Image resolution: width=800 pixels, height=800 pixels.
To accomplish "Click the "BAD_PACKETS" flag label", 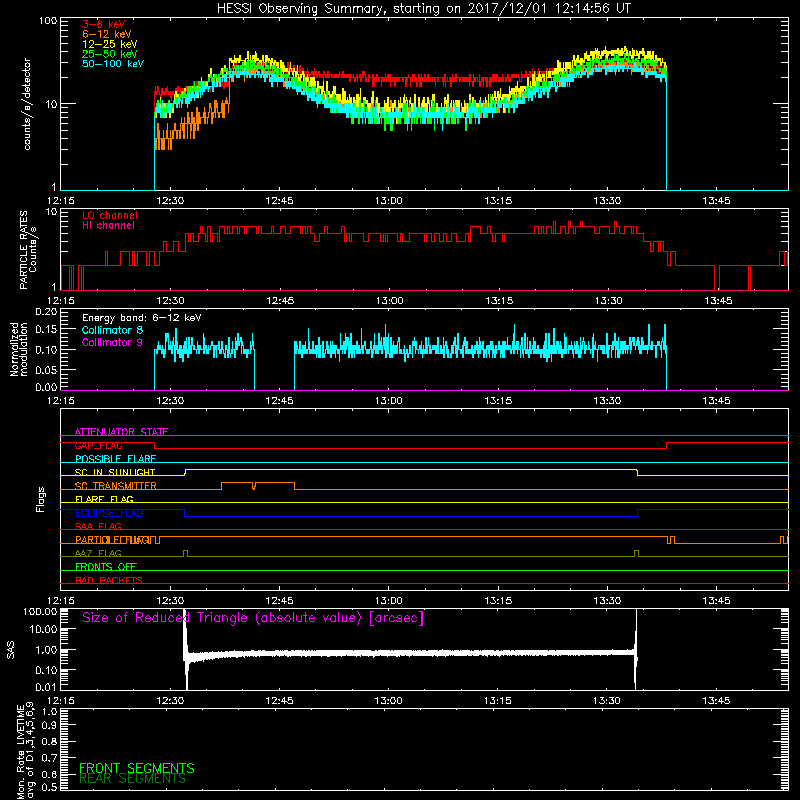I will 109,580.
